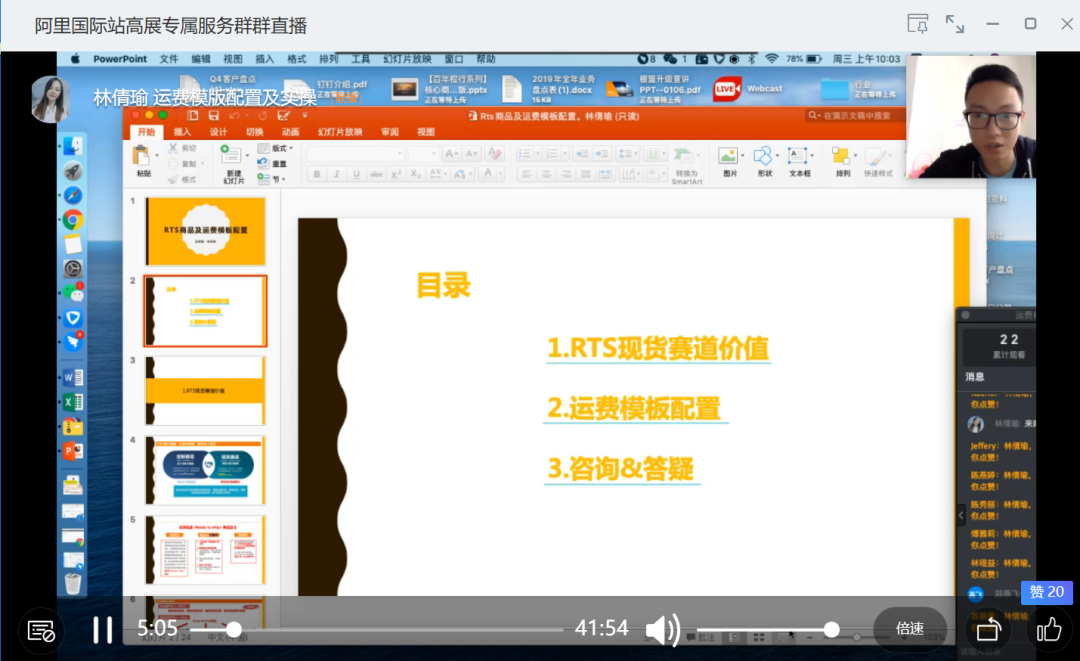Toggle Italic formatting
The image size is (1080, 661).
click(x=336, y=174)
